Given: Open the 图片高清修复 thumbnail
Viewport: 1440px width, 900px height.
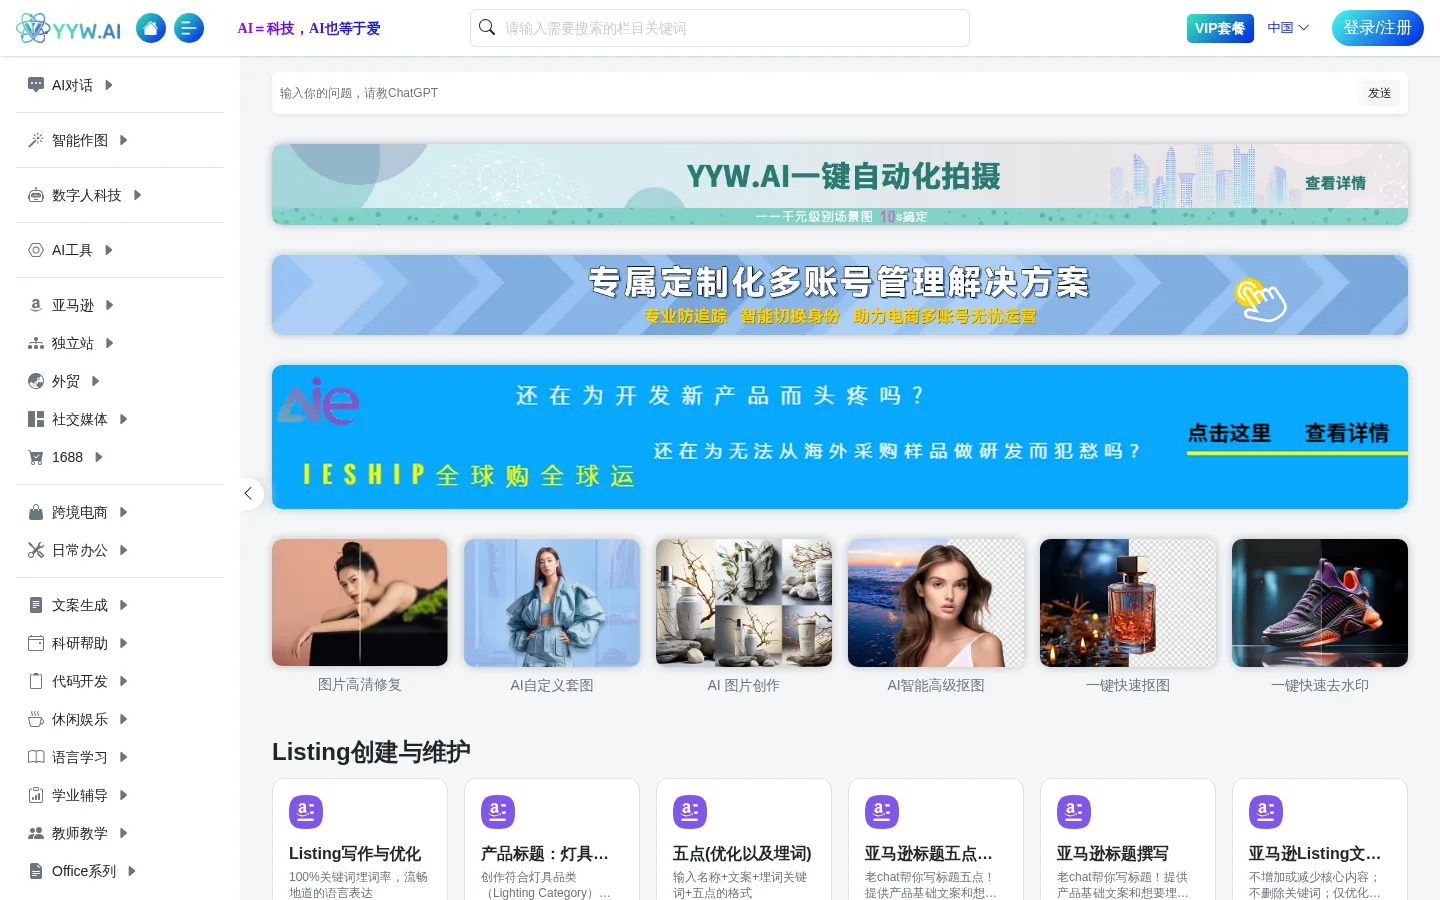Looking at the screenshot, I should point(360,603).
